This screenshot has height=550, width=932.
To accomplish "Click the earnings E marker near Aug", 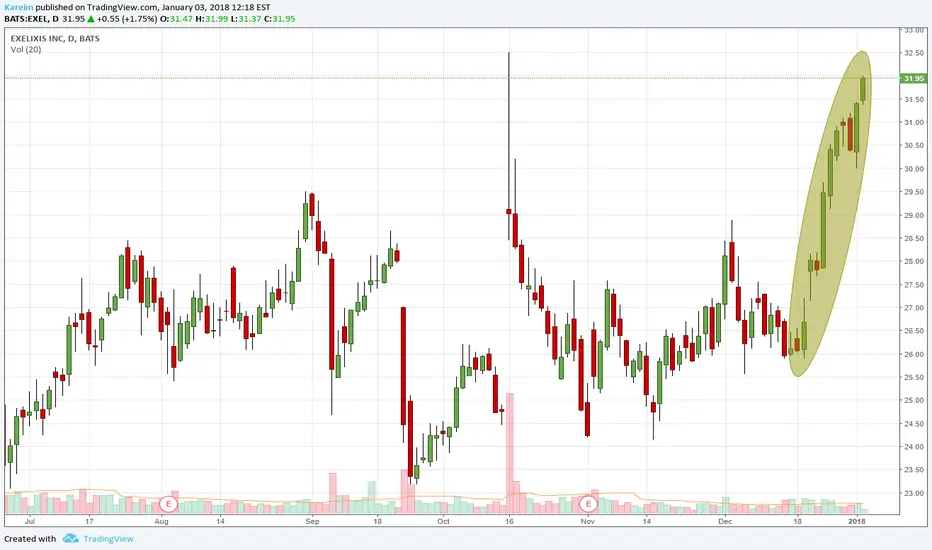I will pos(168,504).
